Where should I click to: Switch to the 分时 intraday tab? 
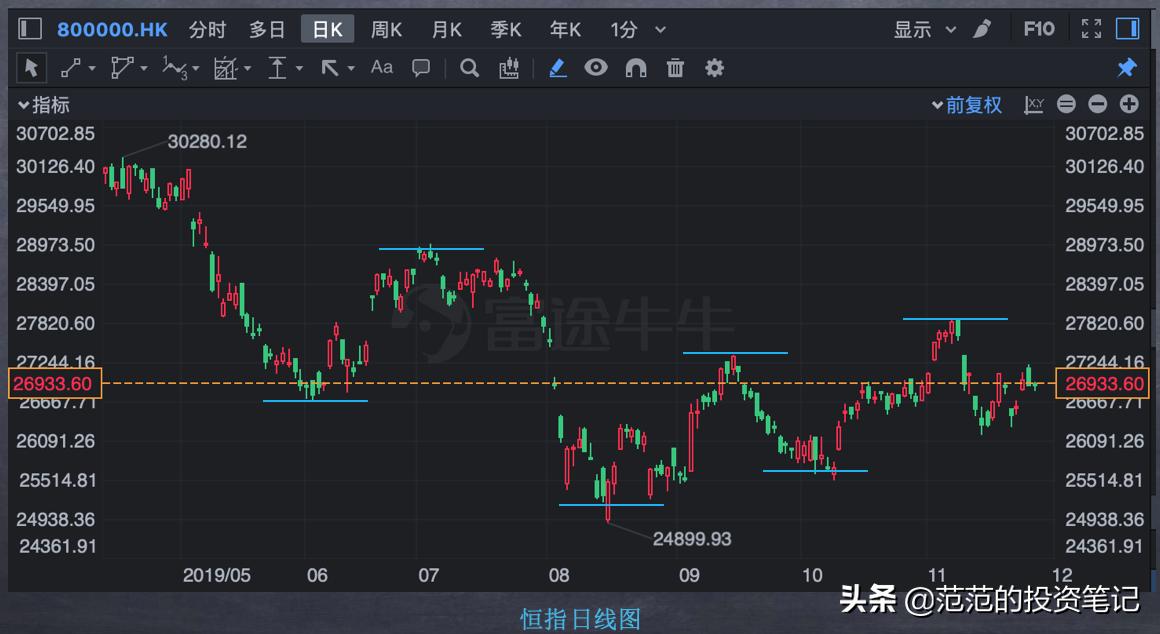click(207, 29)
